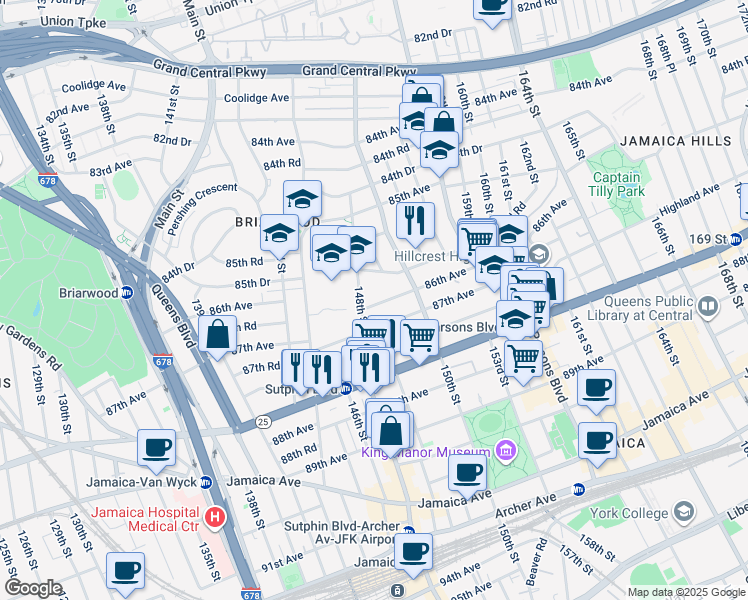Open the coffee marker near Sutphin Blvd-Archer Av station
The width and height of the screenshot is (748, 600).
tap(412, 550)
